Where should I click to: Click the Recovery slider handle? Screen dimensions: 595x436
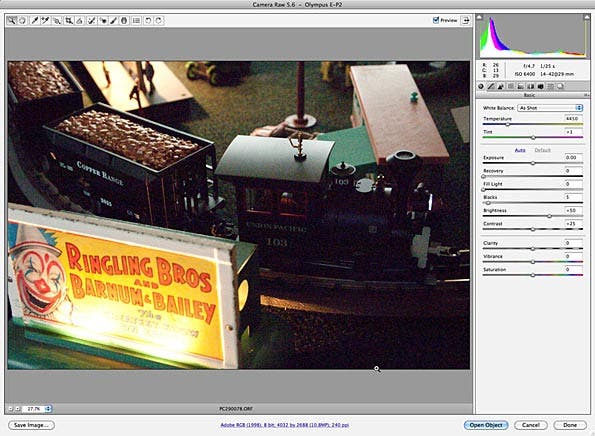[x=483, y=176]
